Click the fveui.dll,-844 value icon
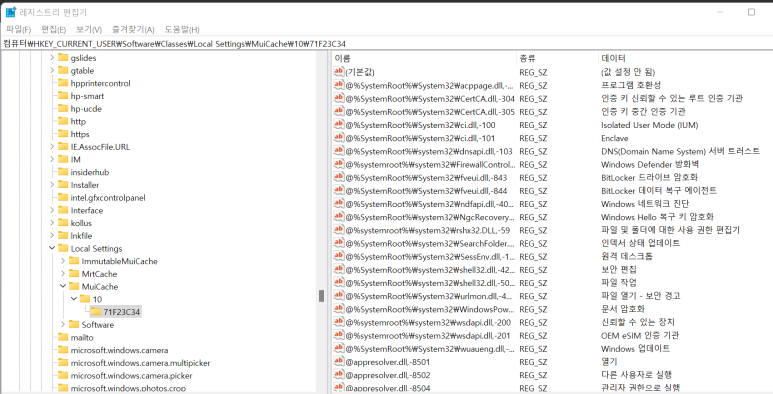Screen dimensions: 773x394 339,190
